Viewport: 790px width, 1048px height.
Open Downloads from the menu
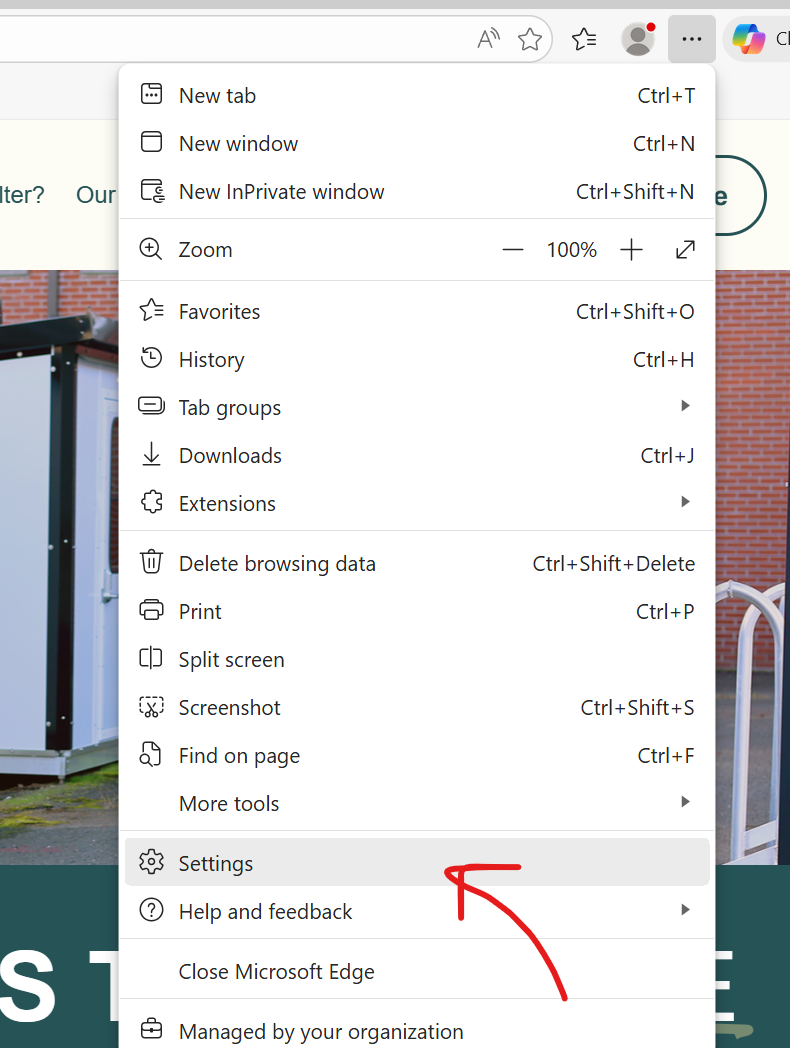coord(417,455)
